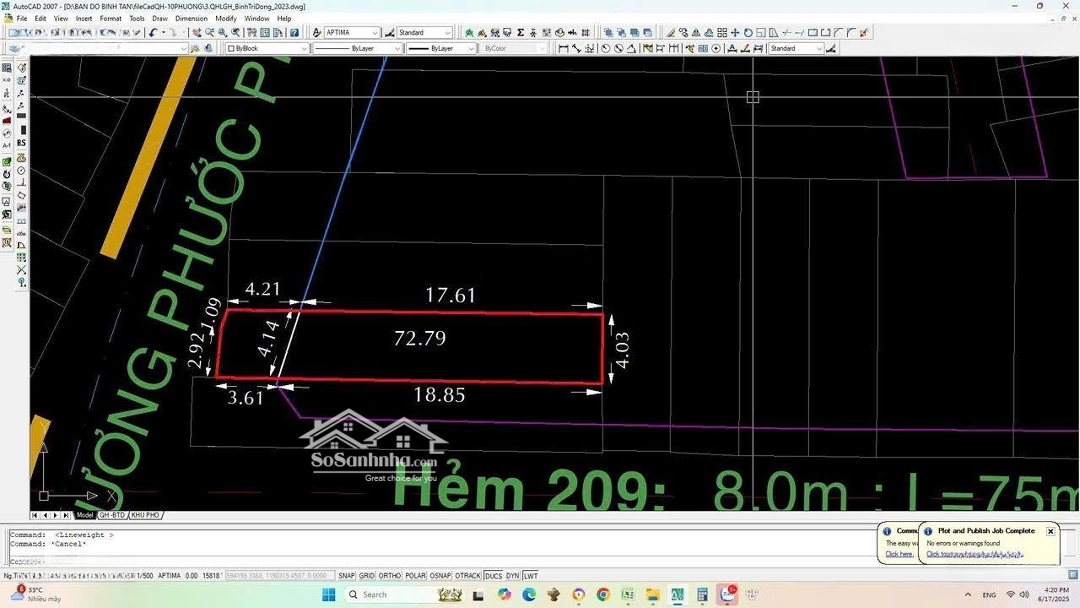Open the Dimension menu
1080x608 pixels.
[191, 18]
